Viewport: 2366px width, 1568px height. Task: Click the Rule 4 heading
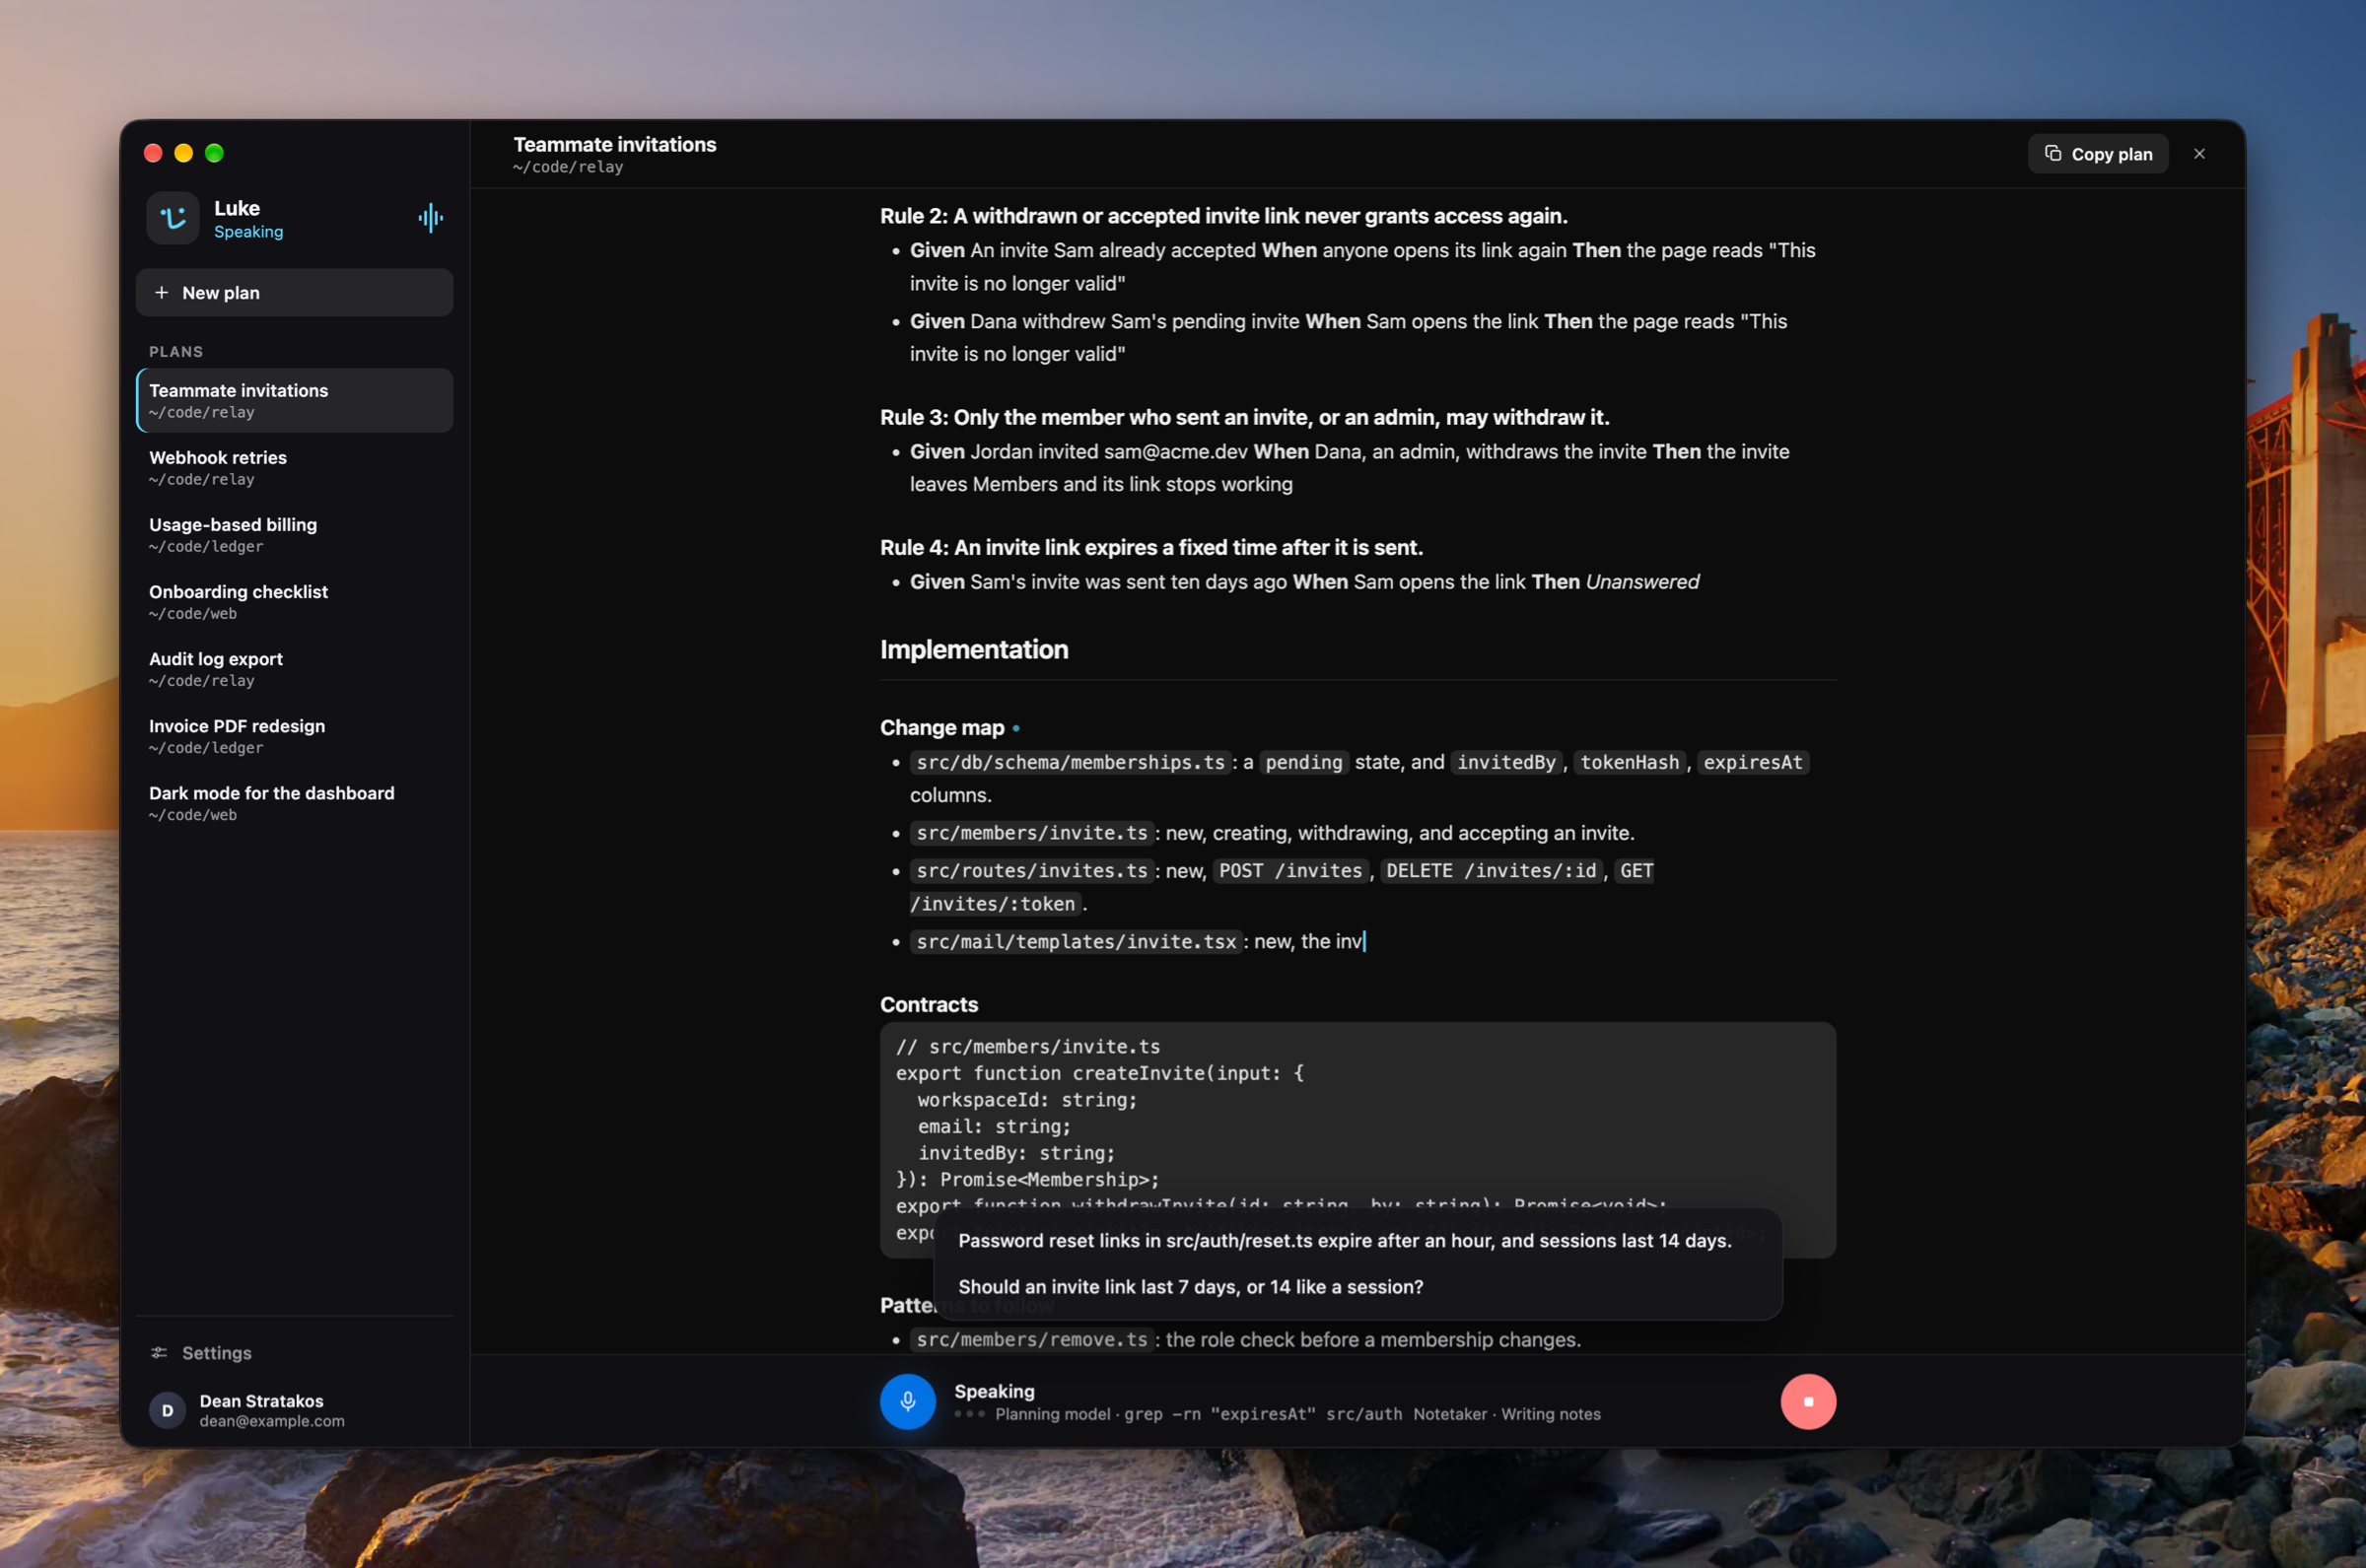[1151, 547]
